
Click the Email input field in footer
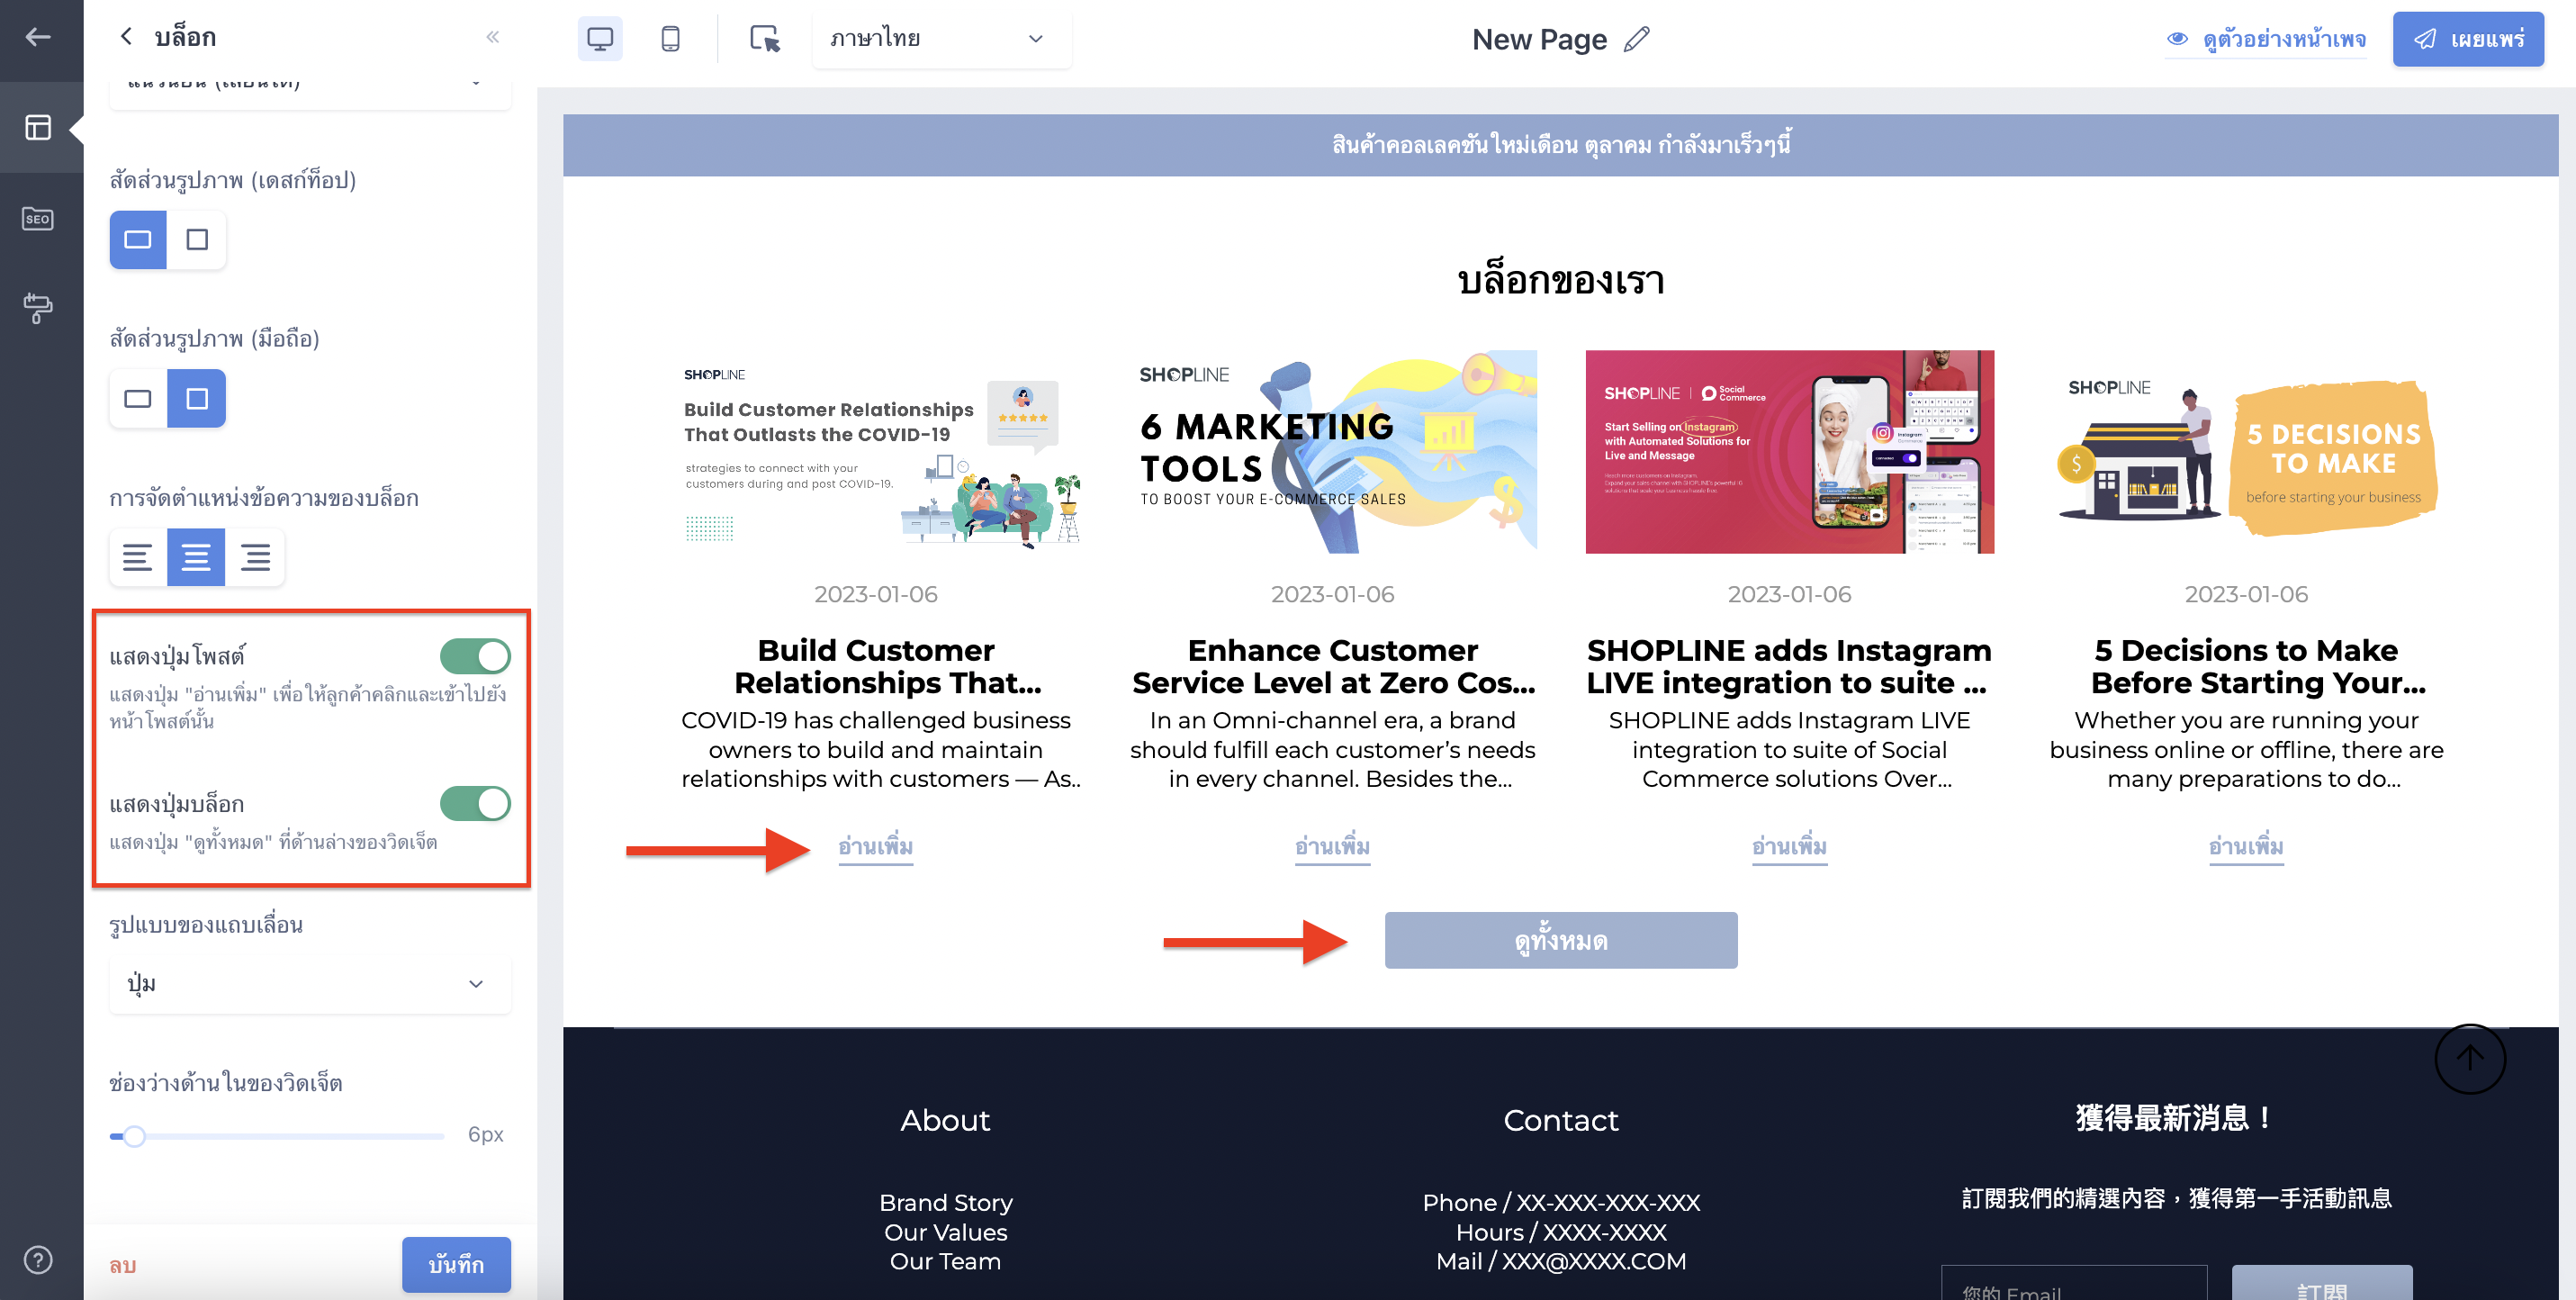point(2074,1282)
